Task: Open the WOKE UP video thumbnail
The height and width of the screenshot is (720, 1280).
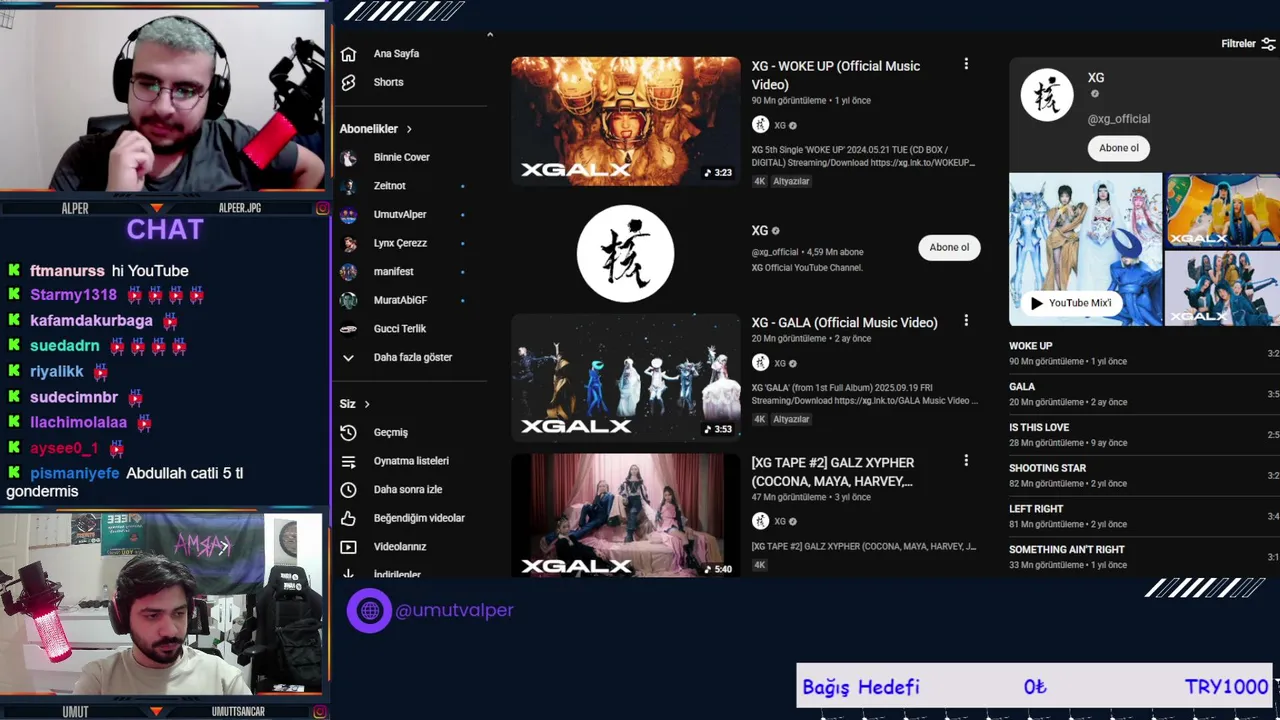Action: pos(626,121)
